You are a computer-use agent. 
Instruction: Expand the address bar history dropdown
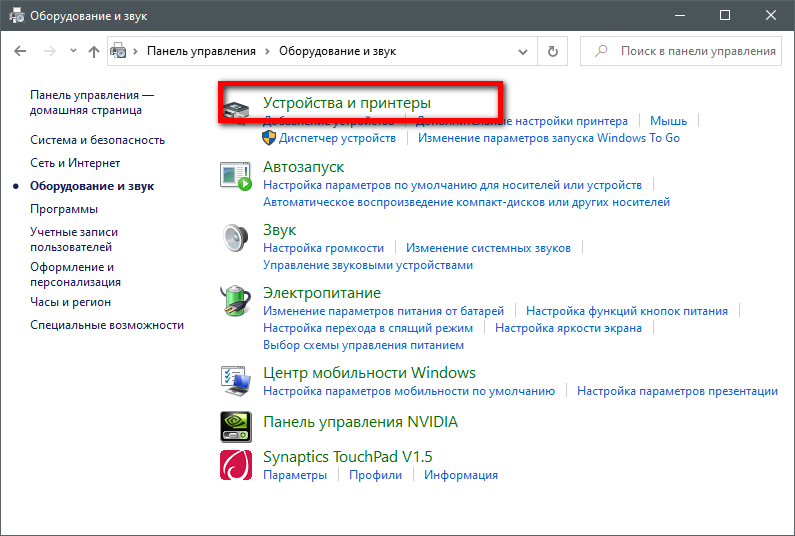coord(525,51)
